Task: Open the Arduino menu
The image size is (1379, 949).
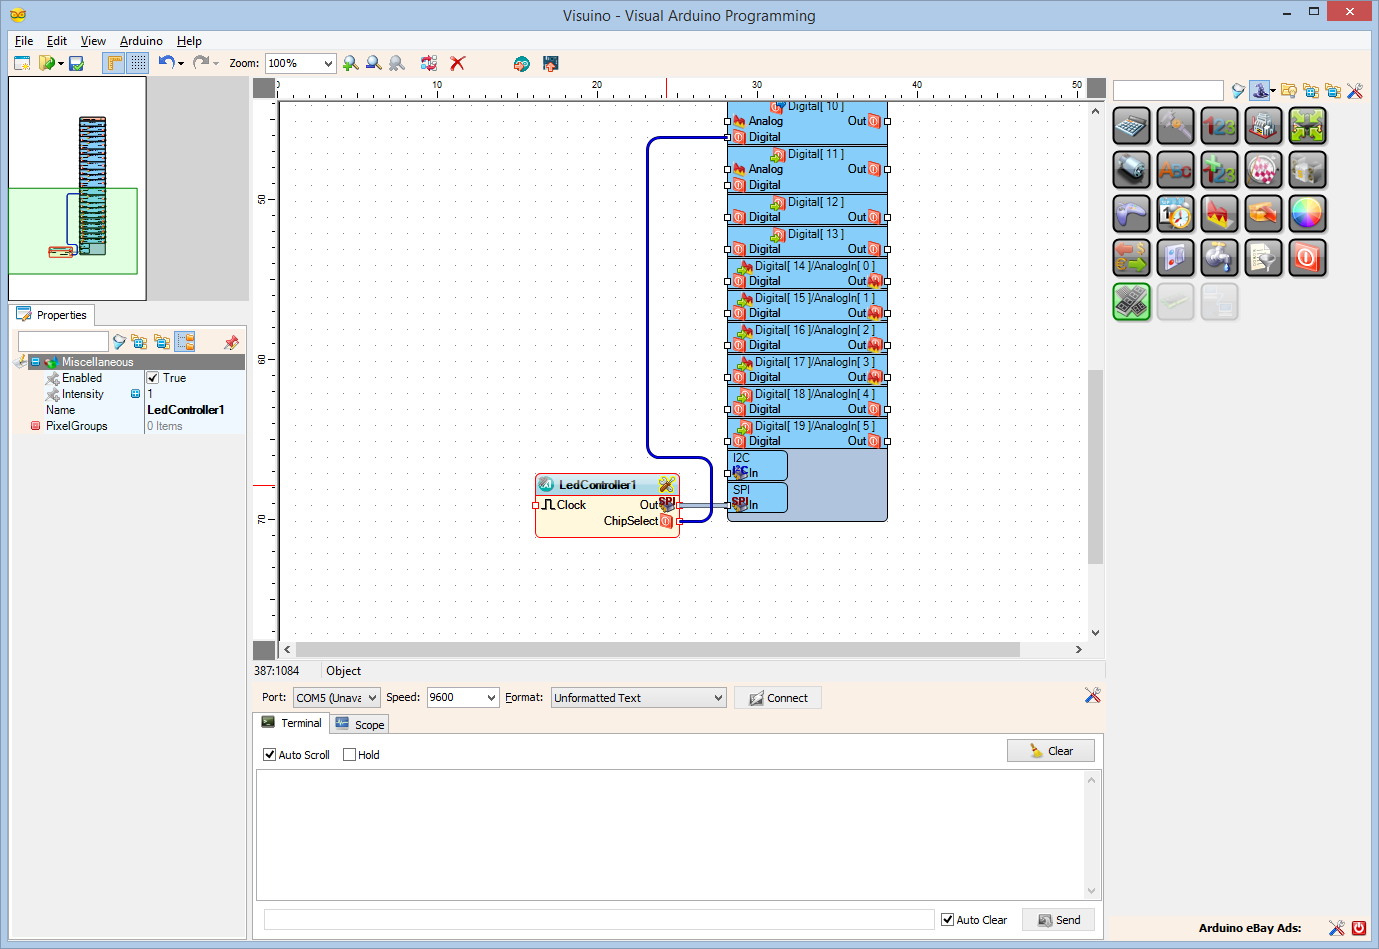Action: coord(140,41)
